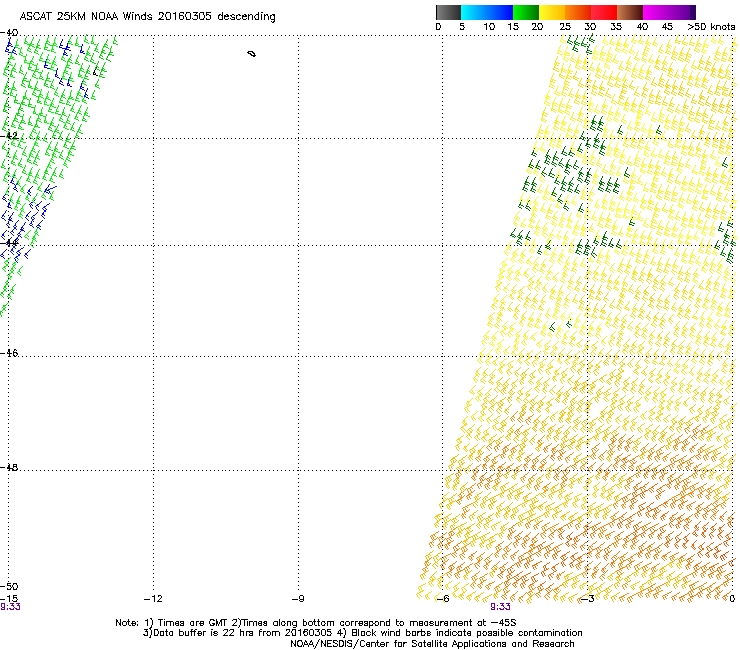The height and width of the screenshot is (650, 740).
Task: Click the red 30-35 knots color segment
Action: [604, 12]
